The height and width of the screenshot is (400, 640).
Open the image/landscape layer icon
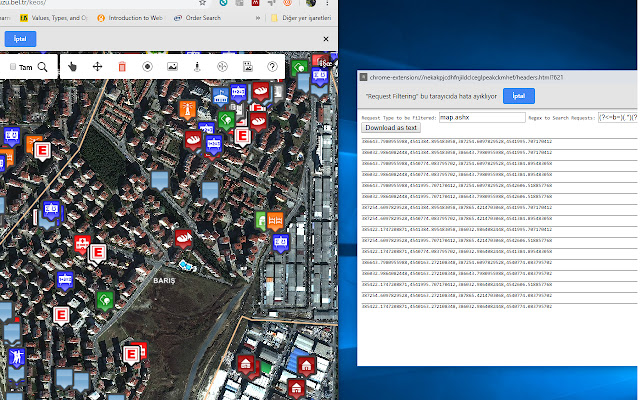point(172,66)
